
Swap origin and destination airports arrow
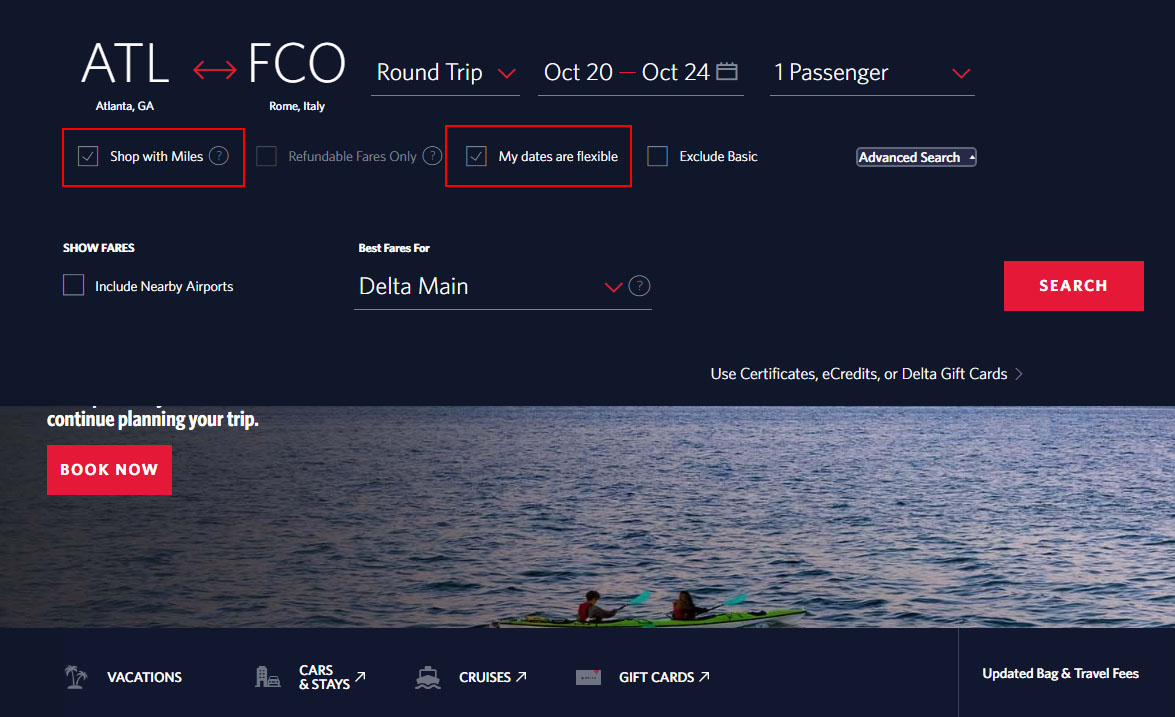(214, 70)
